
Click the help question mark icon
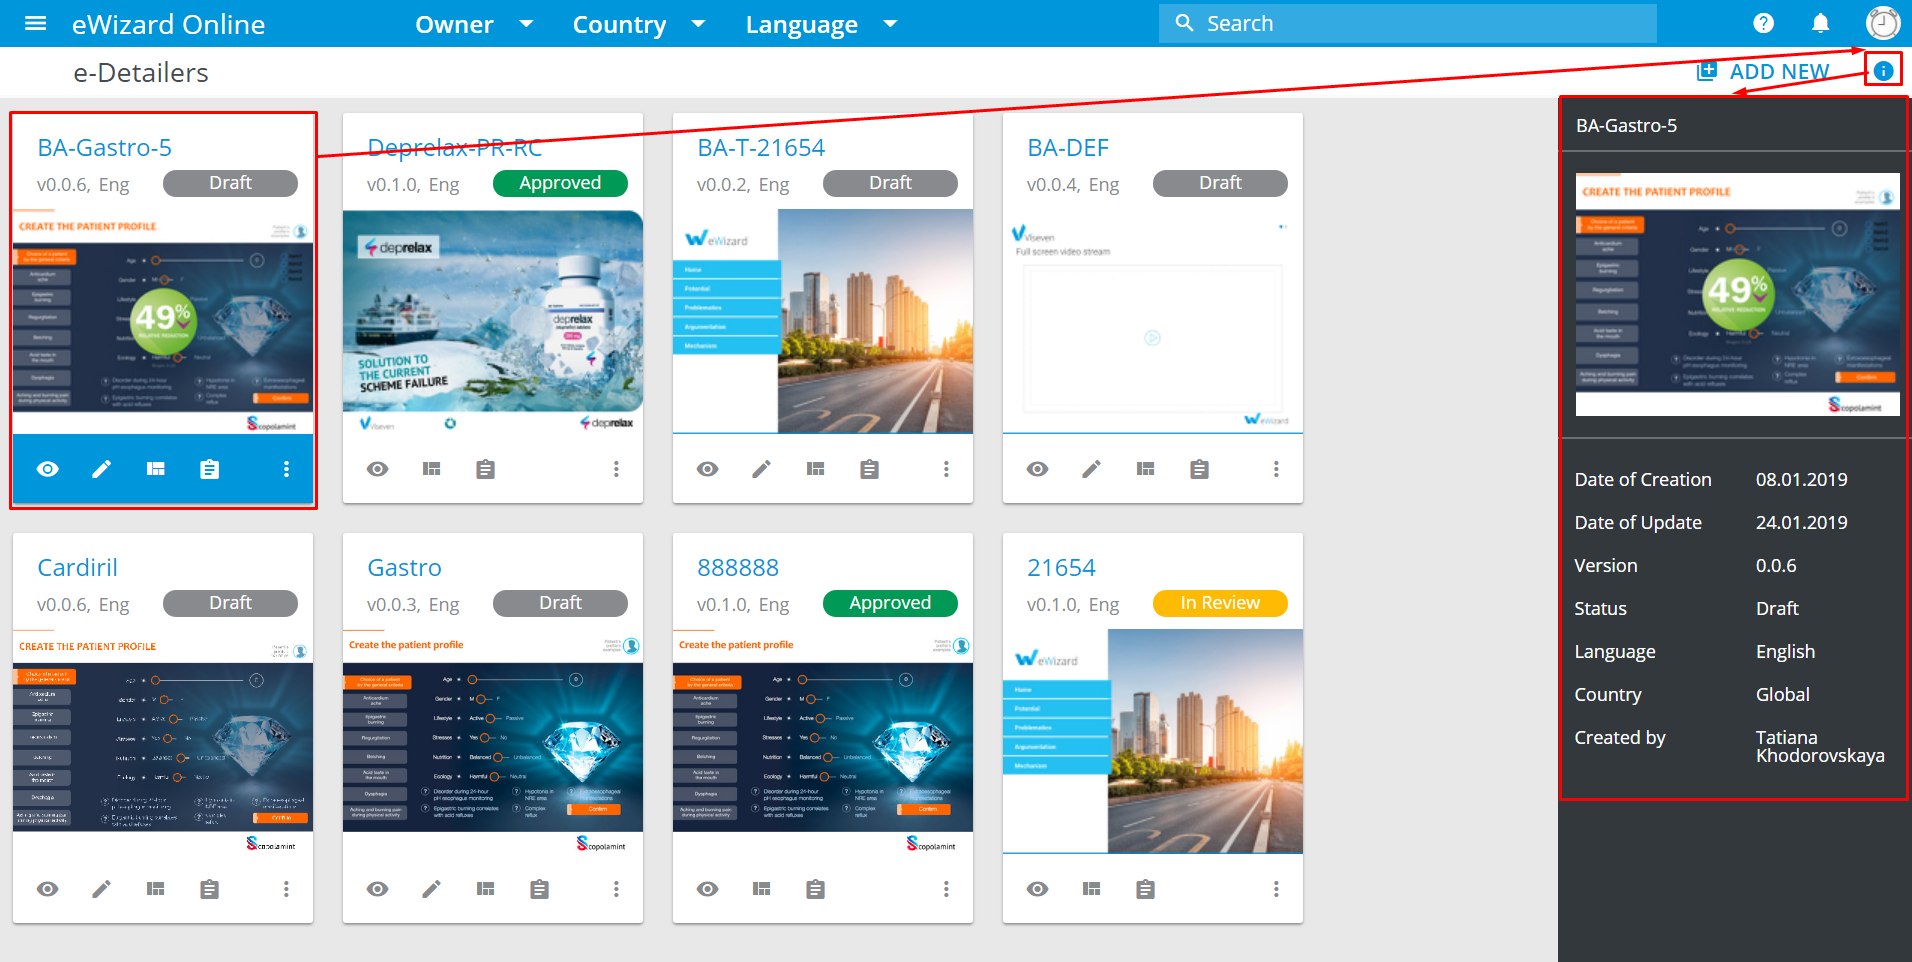pyautogui.click(x=1763, y=23)
